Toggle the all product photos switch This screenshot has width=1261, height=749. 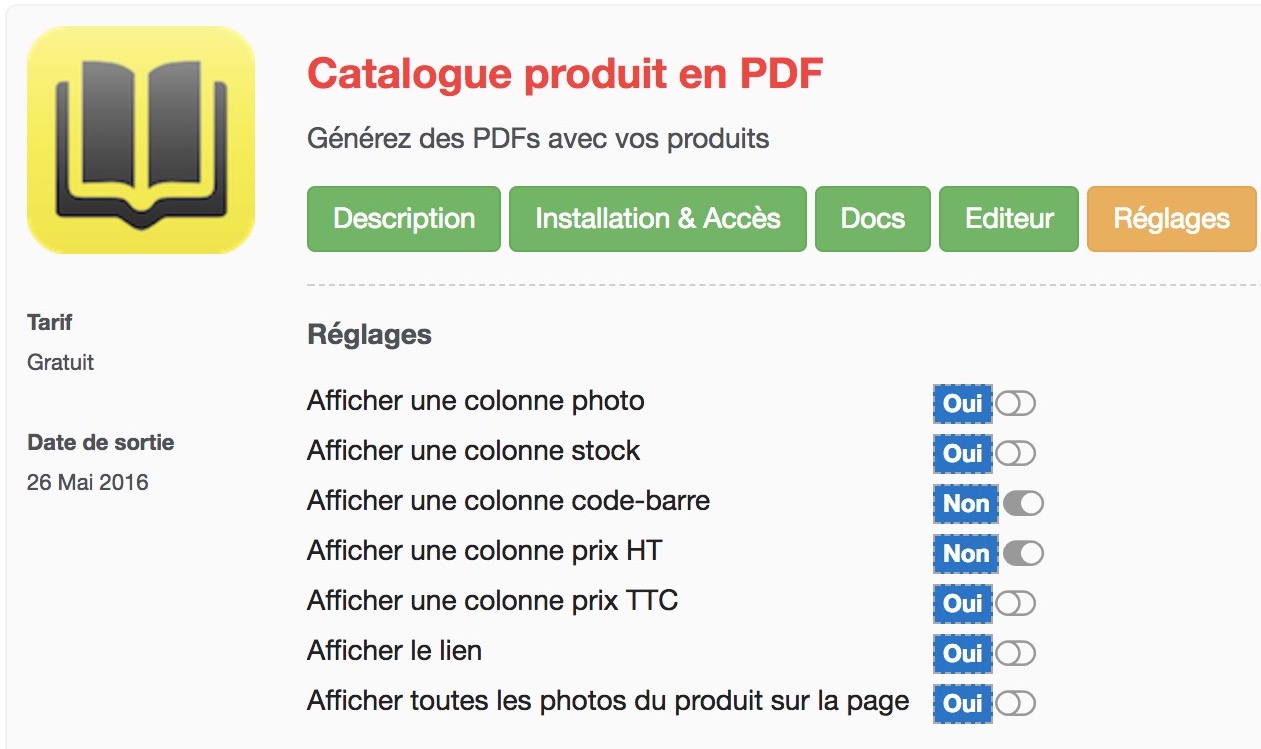coord(1016,704)
